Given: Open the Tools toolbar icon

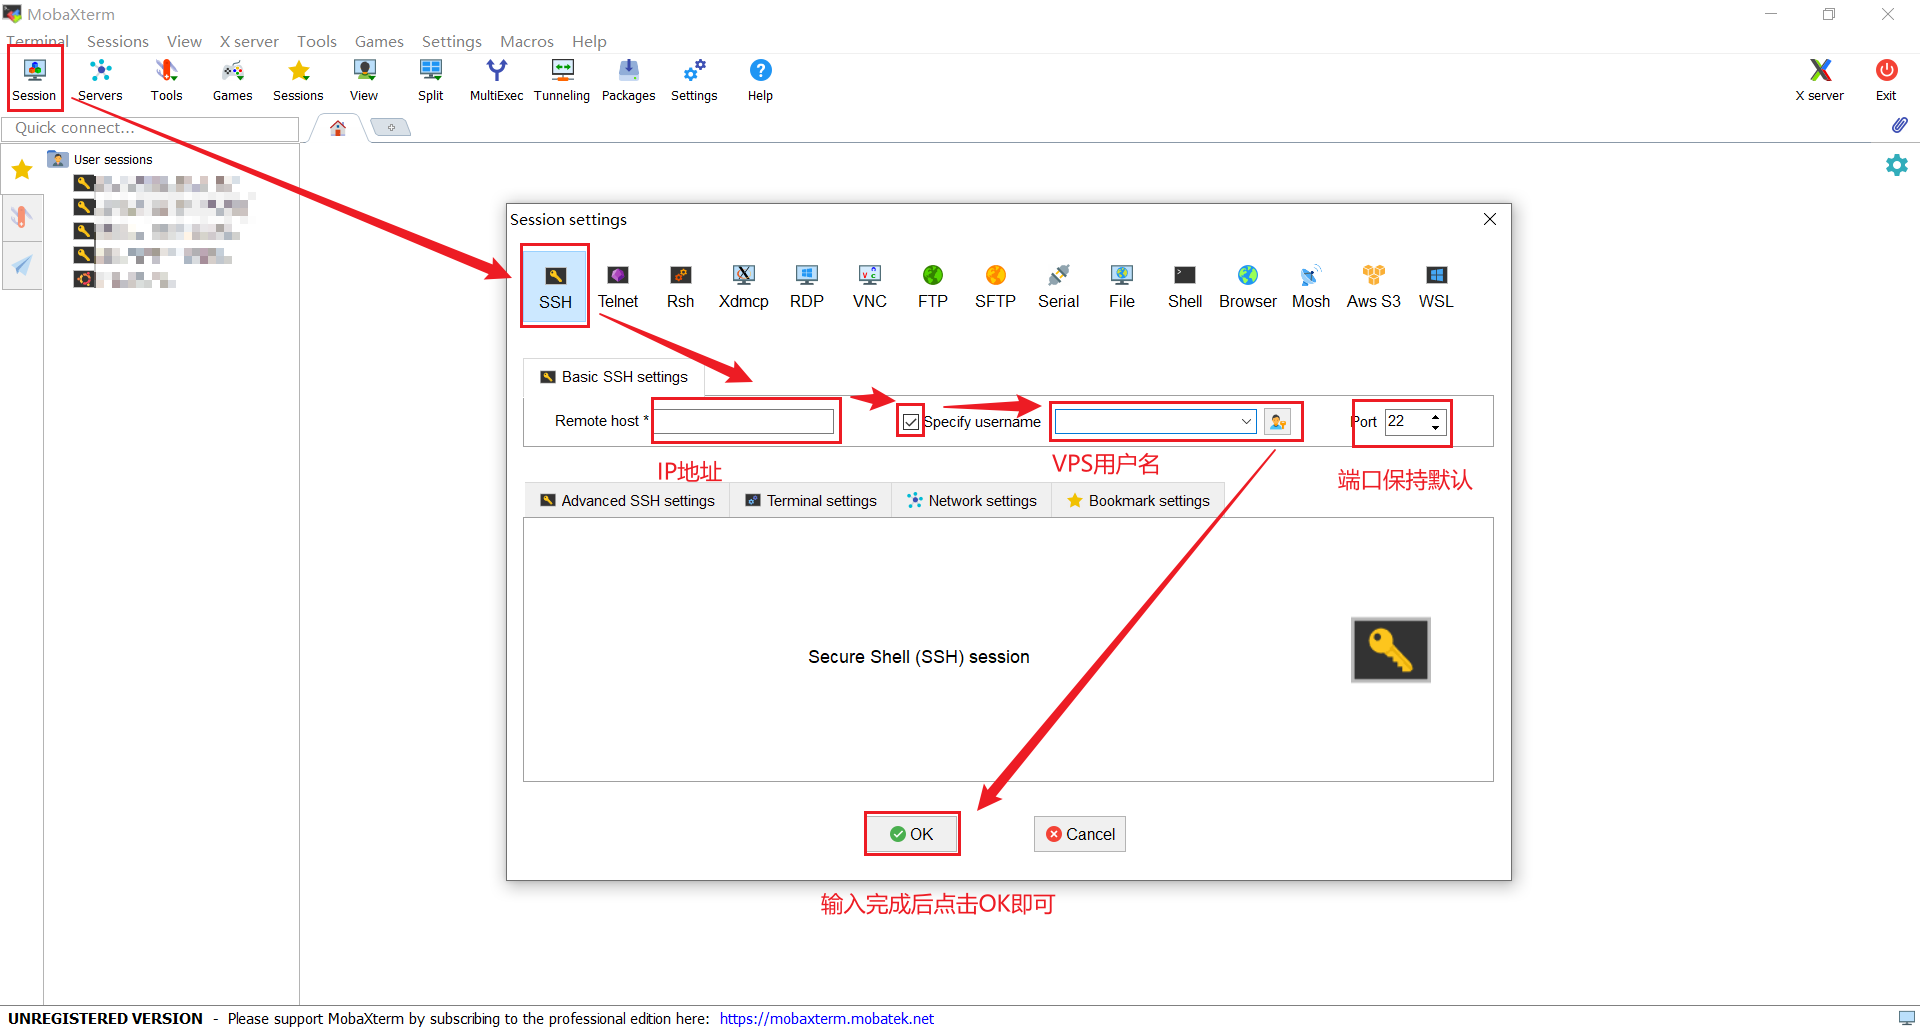Looking at the screenshot, I should [x=166, y=80].
